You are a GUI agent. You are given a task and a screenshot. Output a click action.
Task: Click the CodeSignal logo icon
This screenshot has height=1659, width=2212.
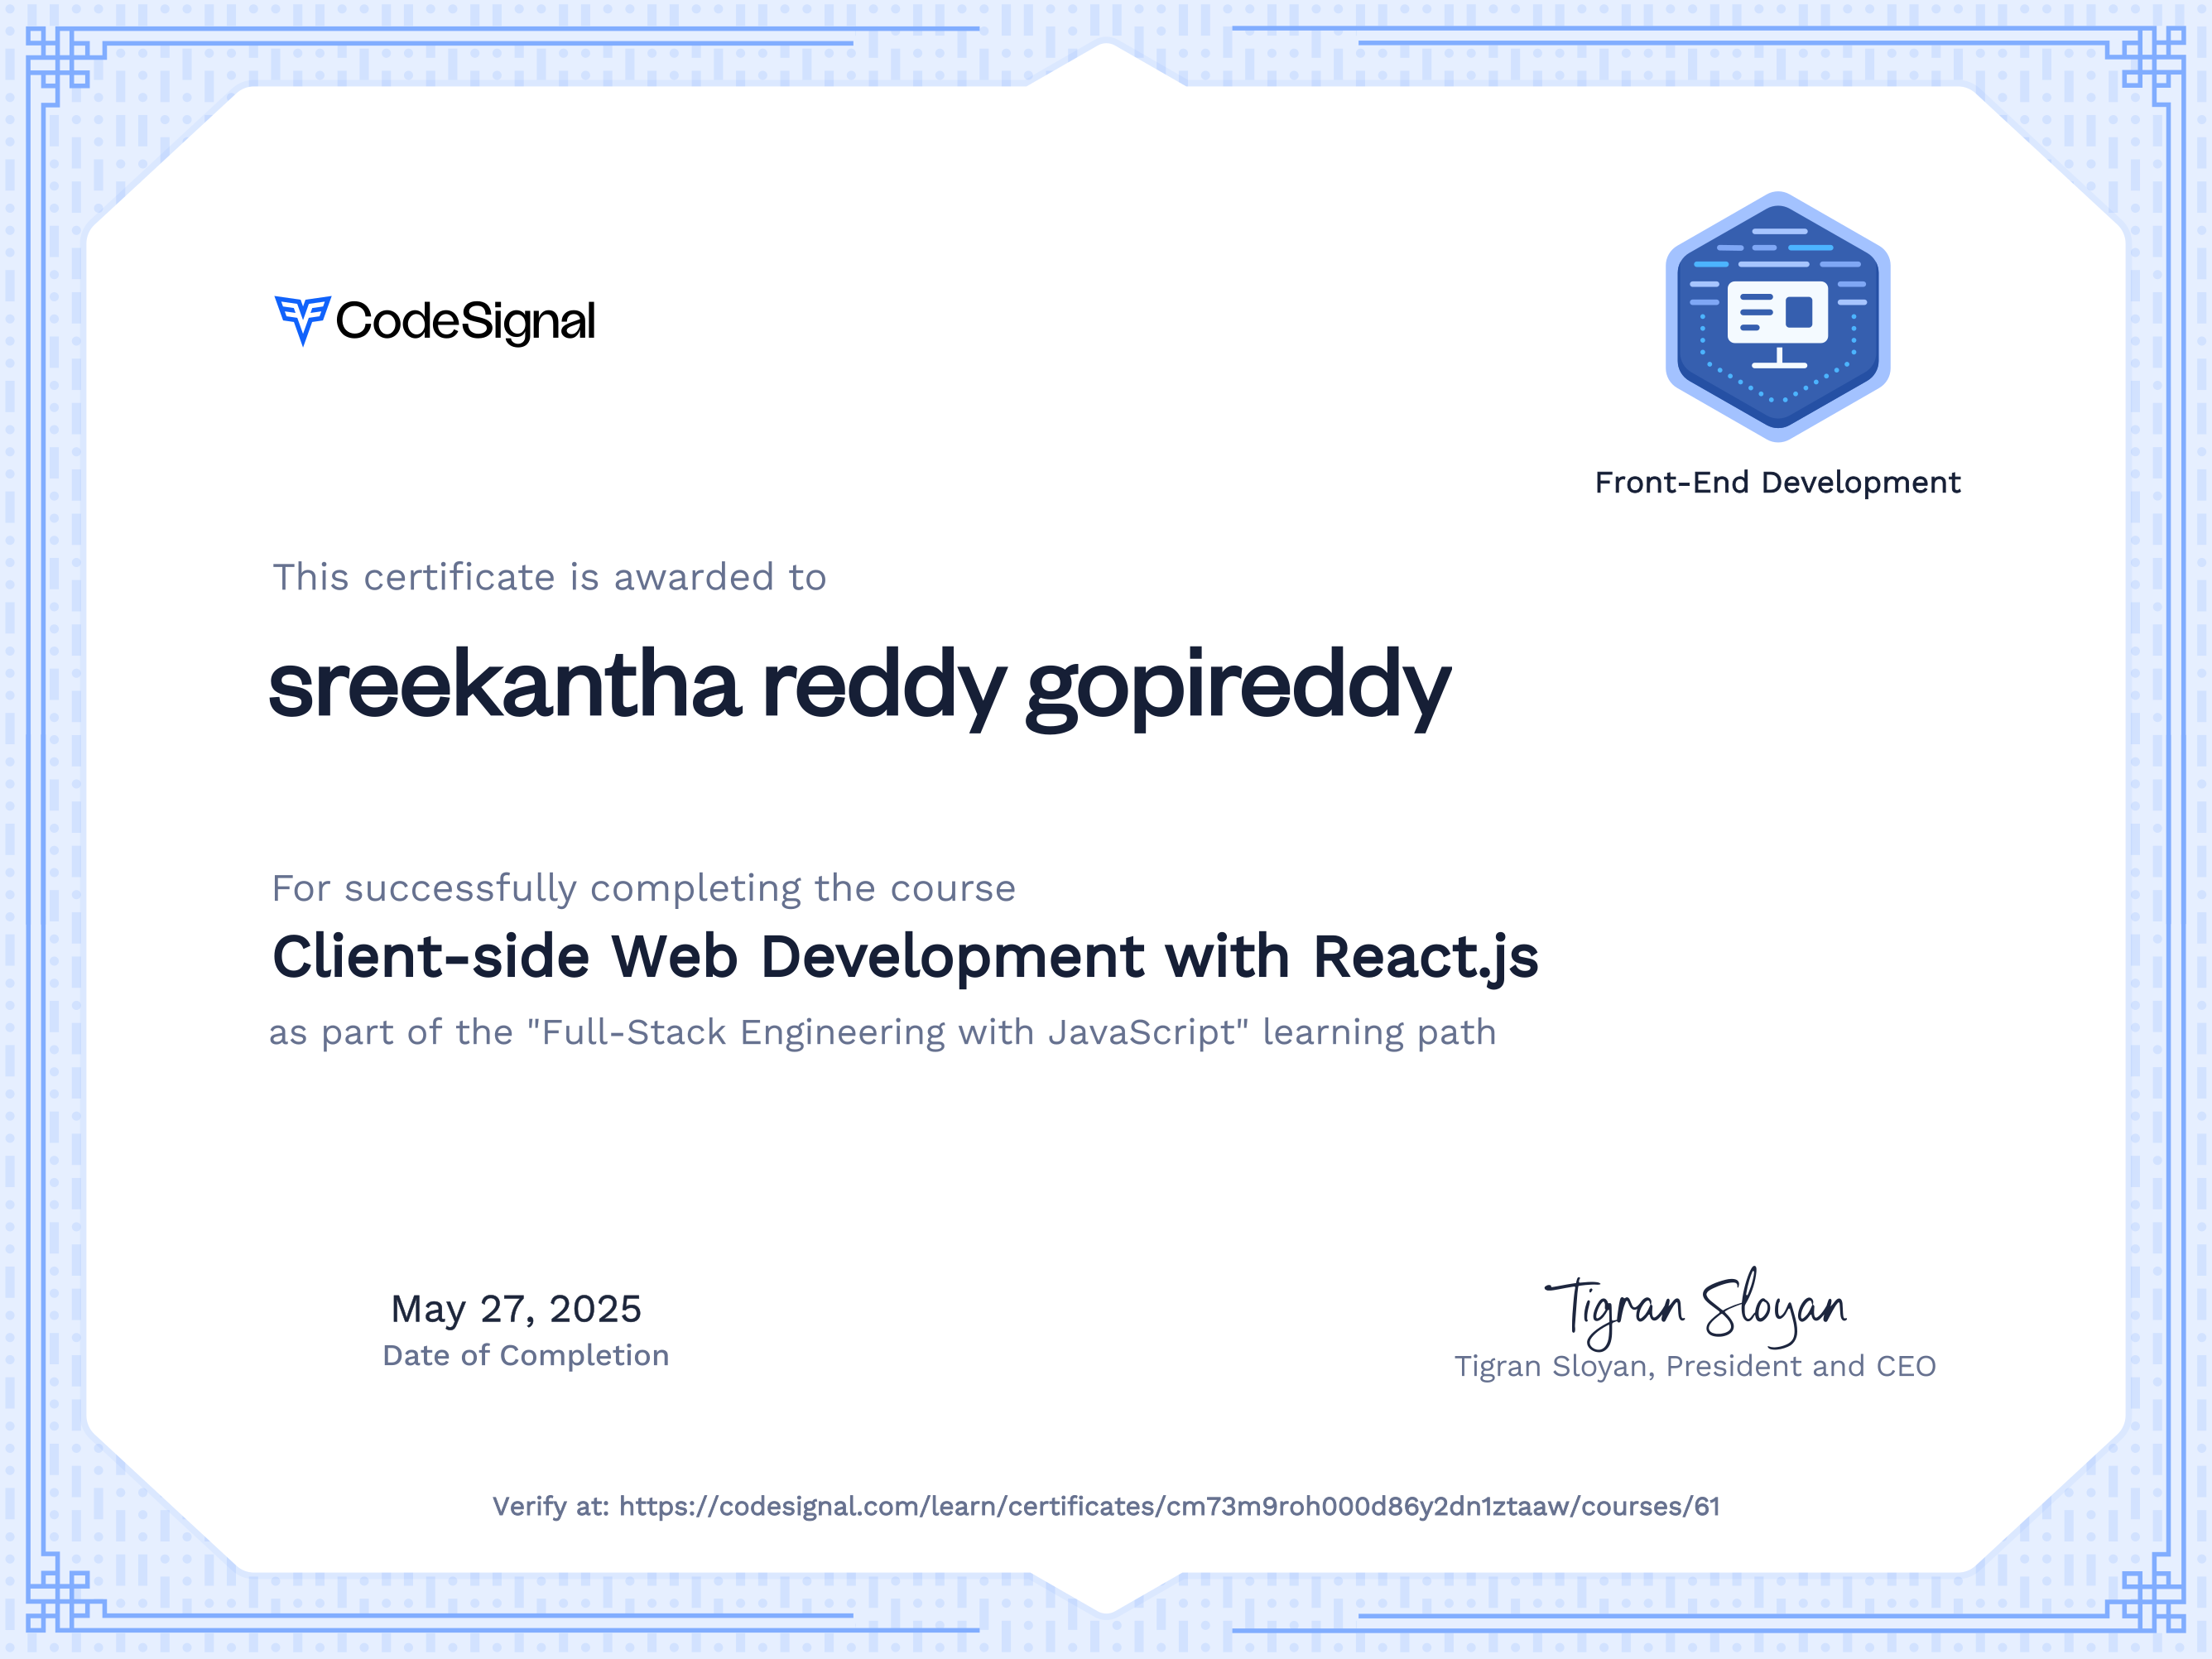tap(302, 320)
